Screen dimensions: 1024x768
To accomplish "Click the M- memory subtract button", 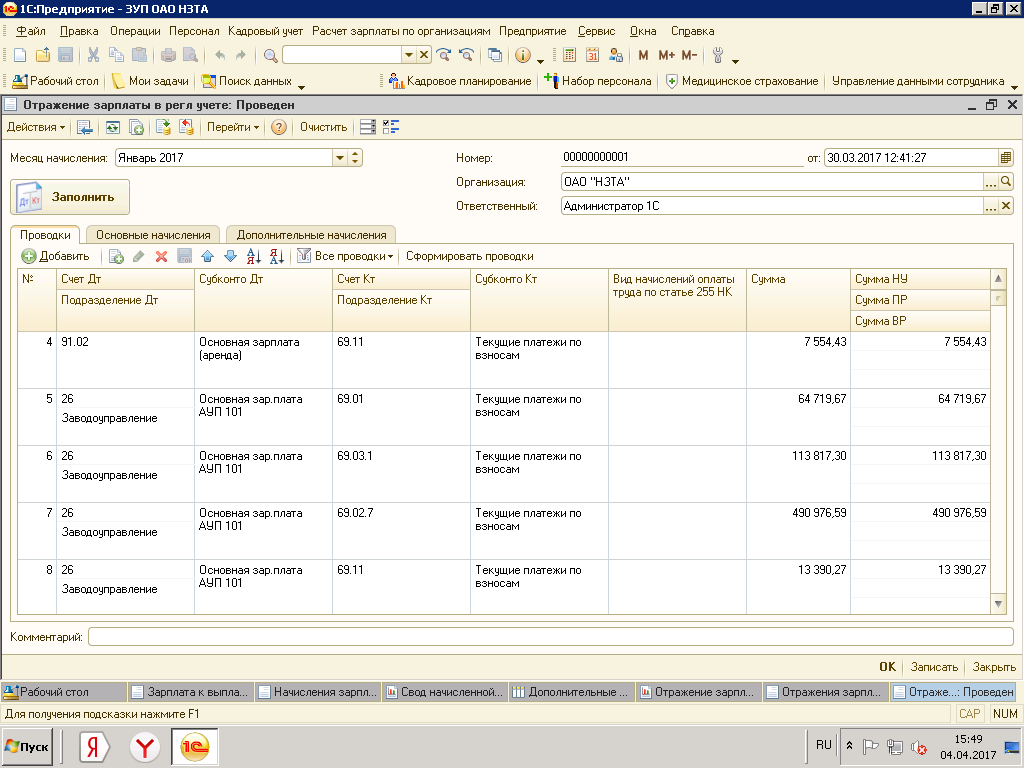I will tap(689, 56).
